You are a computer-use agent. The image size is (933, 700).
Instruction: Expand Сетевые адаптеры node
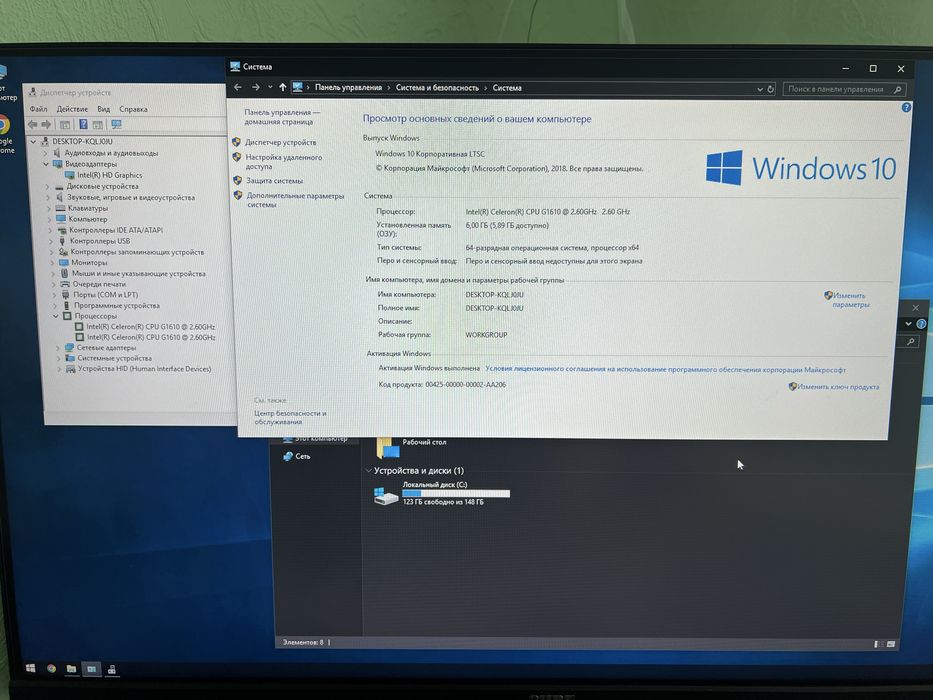58,348
